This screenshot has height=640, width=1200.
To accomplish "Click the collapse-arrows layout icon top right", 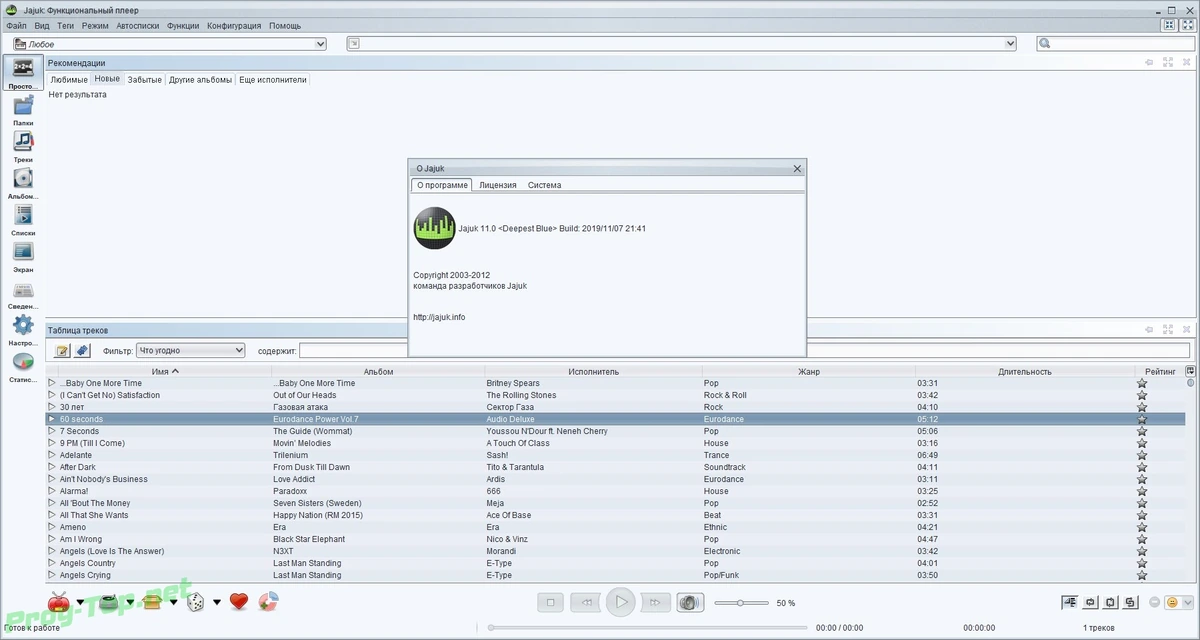I will 1168,26.
